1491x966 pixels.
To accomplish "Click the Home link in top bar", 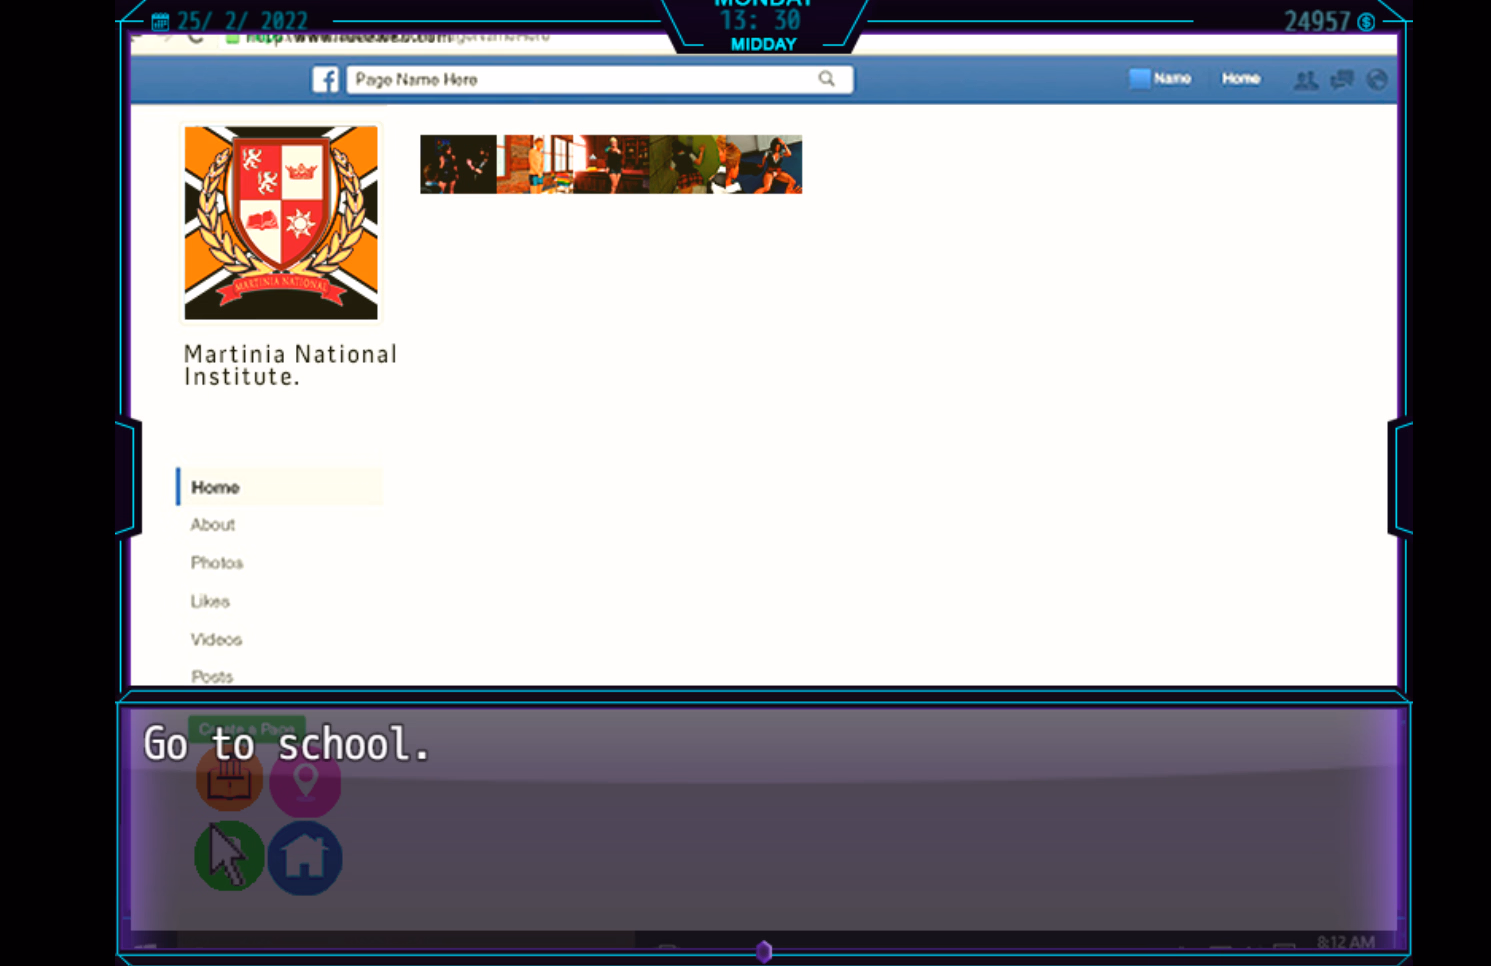I will 1240,78.
